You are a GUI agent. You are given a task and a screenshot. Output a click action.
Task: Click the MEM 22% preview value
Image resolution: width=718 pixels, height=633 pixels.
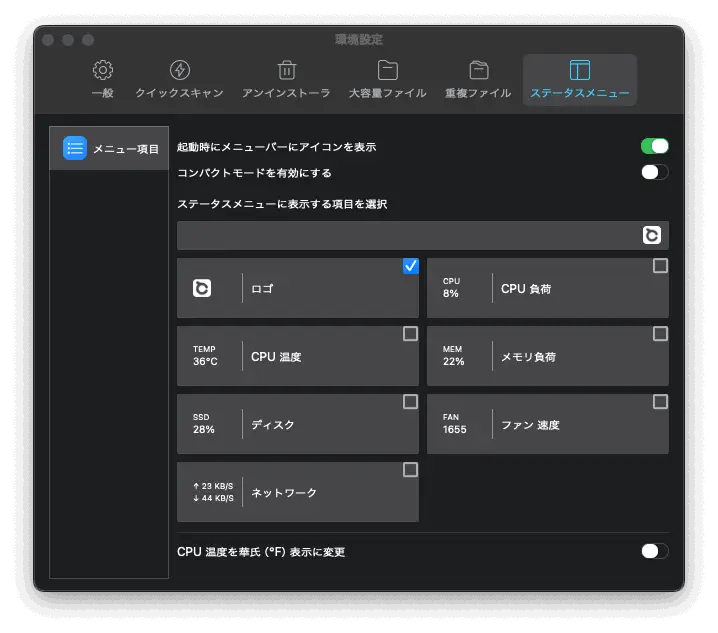point(453,356)
